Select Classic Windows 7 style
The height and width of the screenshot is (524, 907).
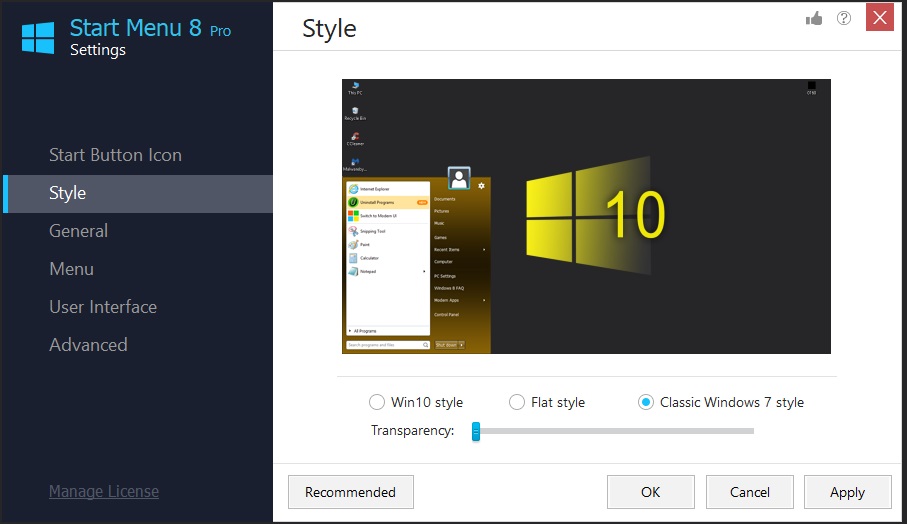click(646, 402)
